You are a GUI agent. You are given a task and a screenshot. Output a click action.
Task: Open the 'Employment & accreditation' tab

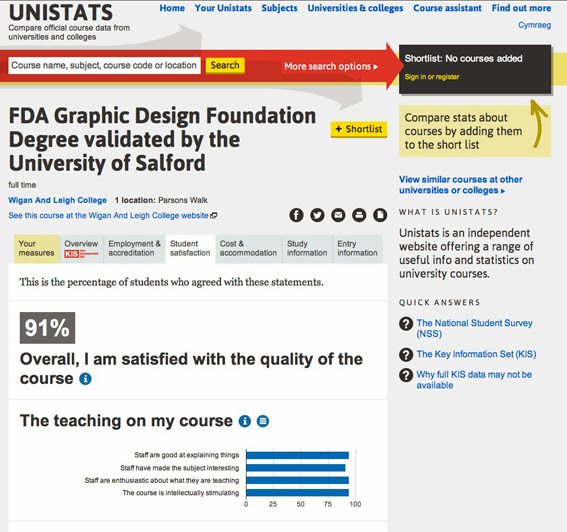[x=135, y=248]
